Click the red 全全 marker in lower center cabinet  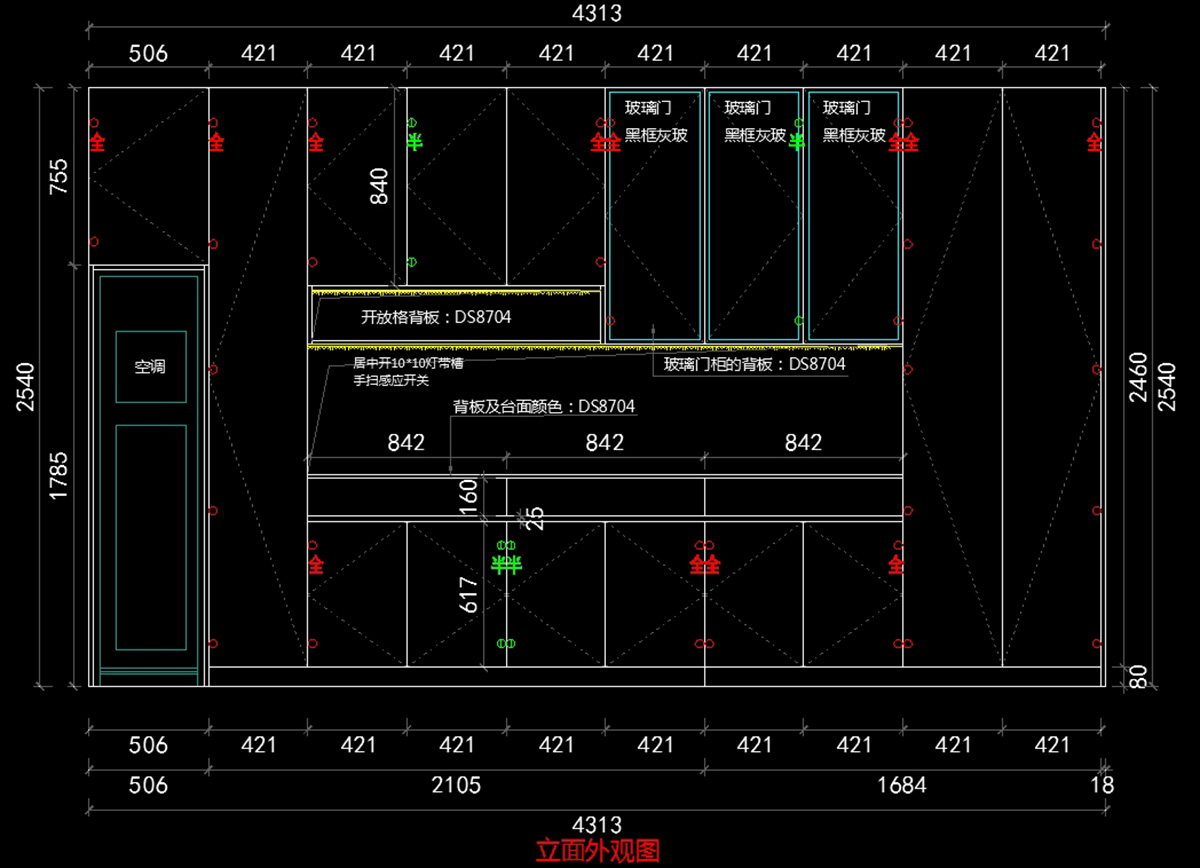tap(705, 564)
